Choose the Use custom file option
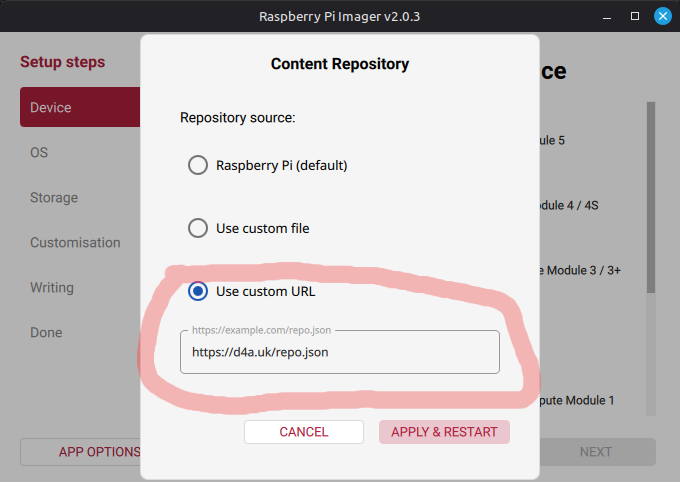Image resolution: width=680 pixels, height=482 pixels. 198,228
